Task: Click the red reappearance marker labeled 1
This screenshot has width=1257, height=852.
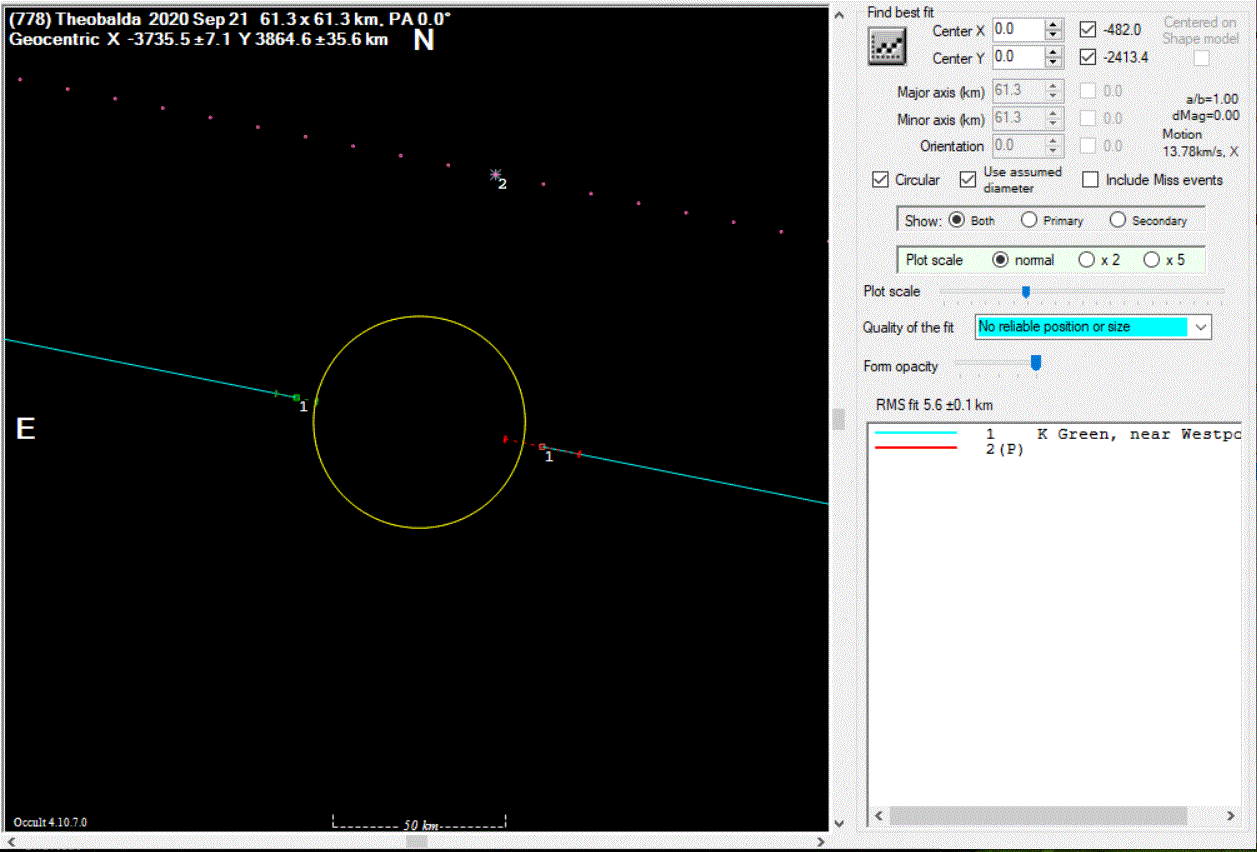Action: click(x=542, y=446)
